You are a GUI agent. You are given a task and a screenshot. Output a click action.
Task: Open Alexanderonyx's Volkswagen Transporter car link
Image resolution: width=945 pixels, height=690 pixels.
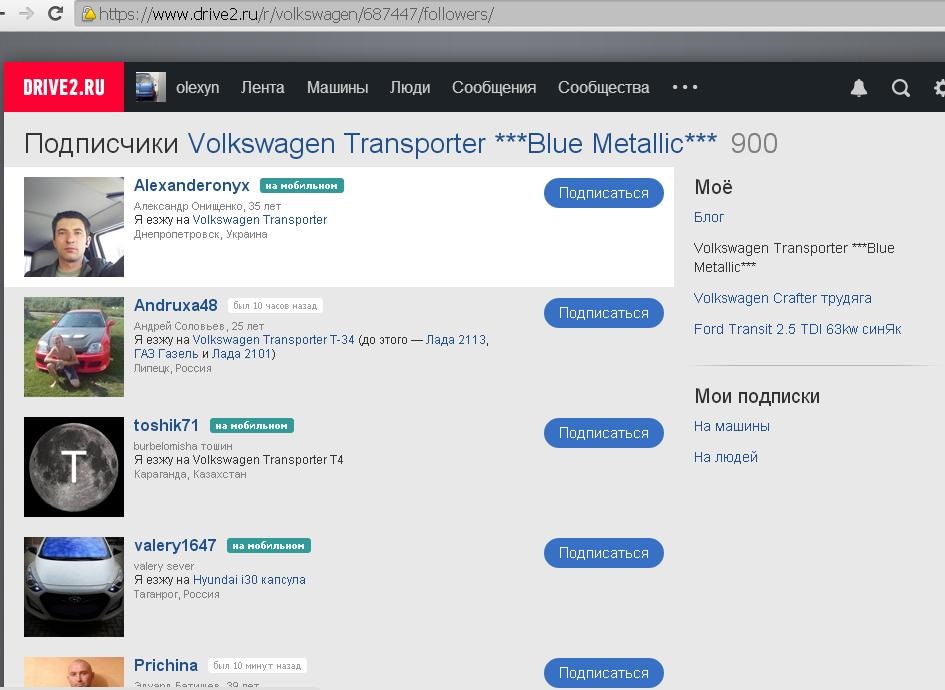tap(260, 219)
